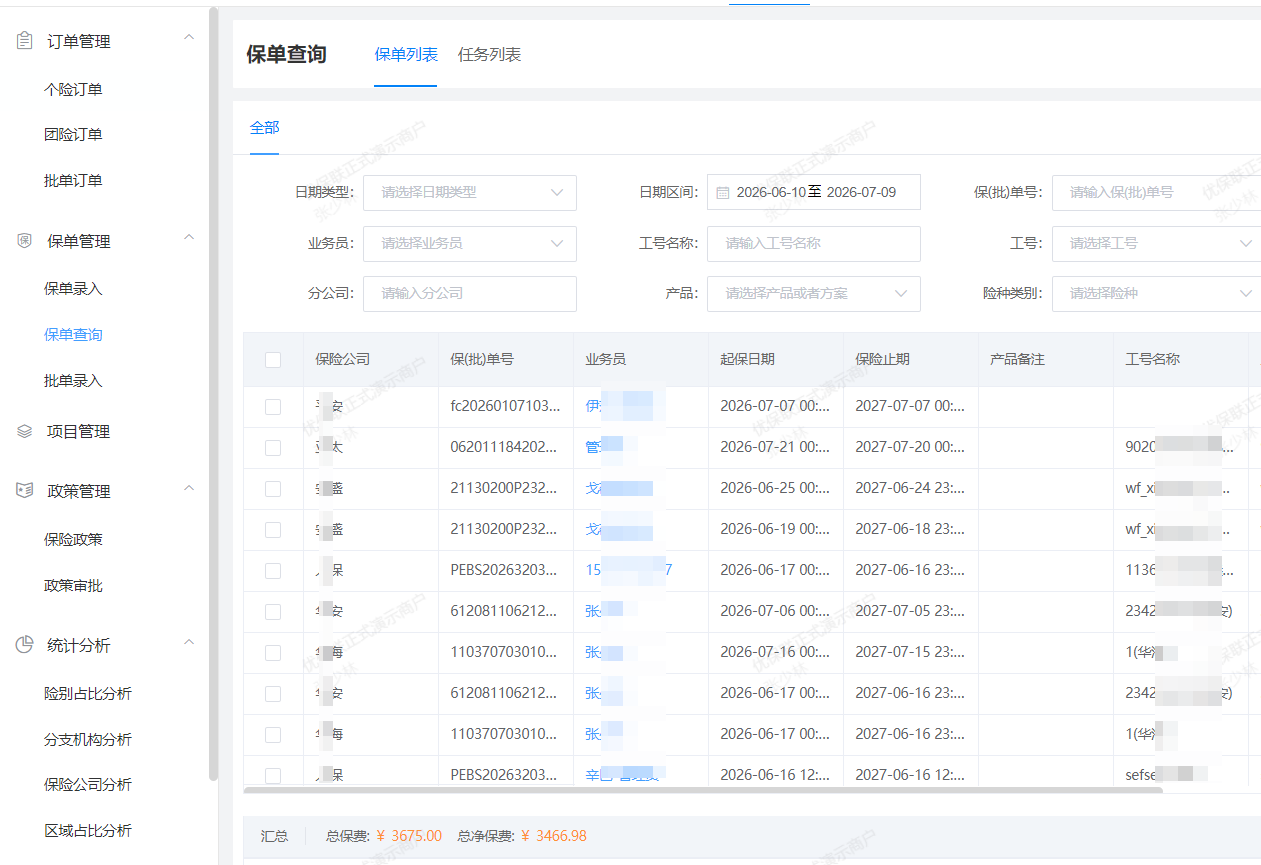Image resolution: width=1261 pixels, height=865 pixels.
Task: Open 分支机构分析 report
Action: (88, 740)
